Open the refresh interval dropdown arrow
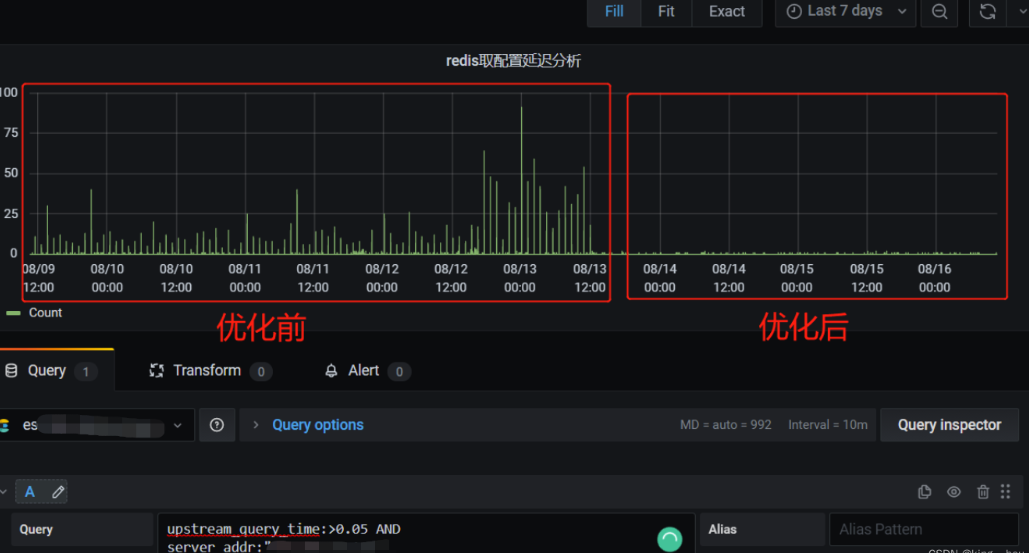Image resolution: width=1029 pixels, height=553 pixels. tap(1020, 11)
